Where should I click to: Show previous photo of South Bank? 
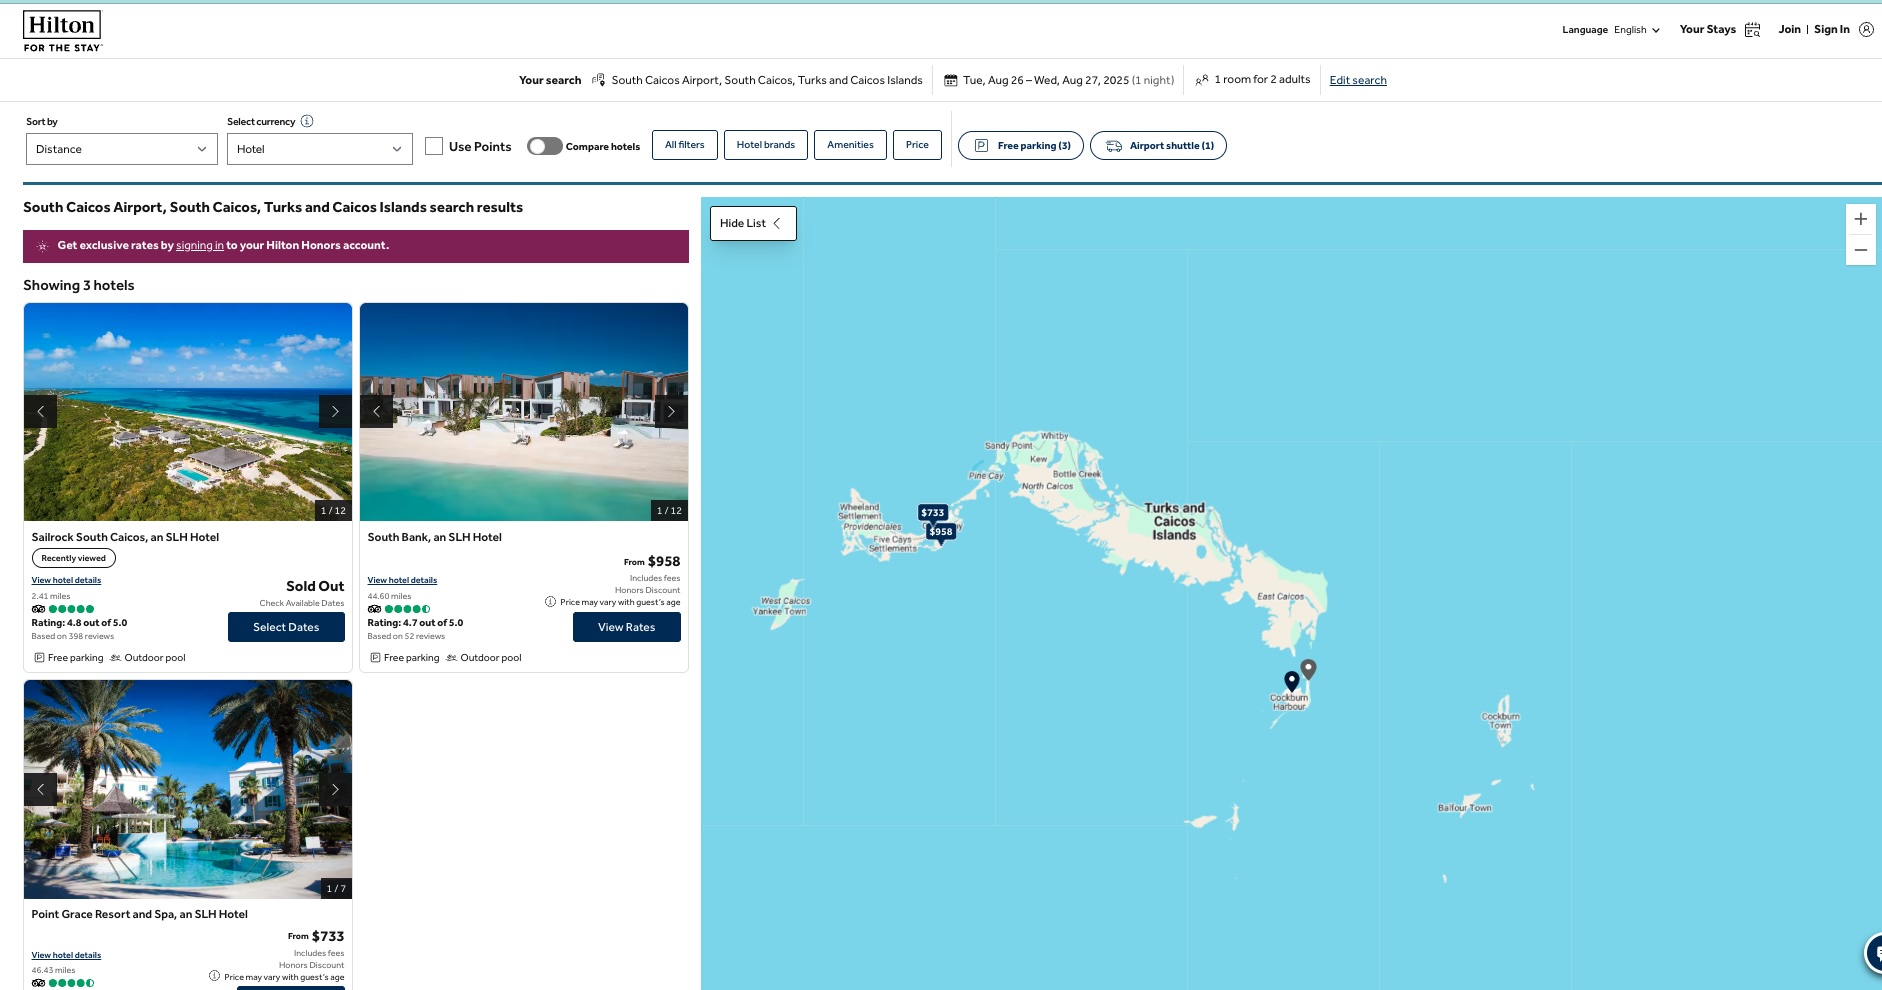click(376, 411)
